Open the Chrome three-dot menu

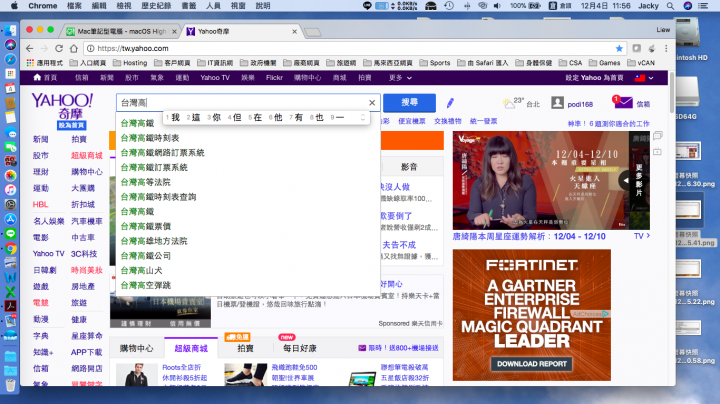coord(666,48)
